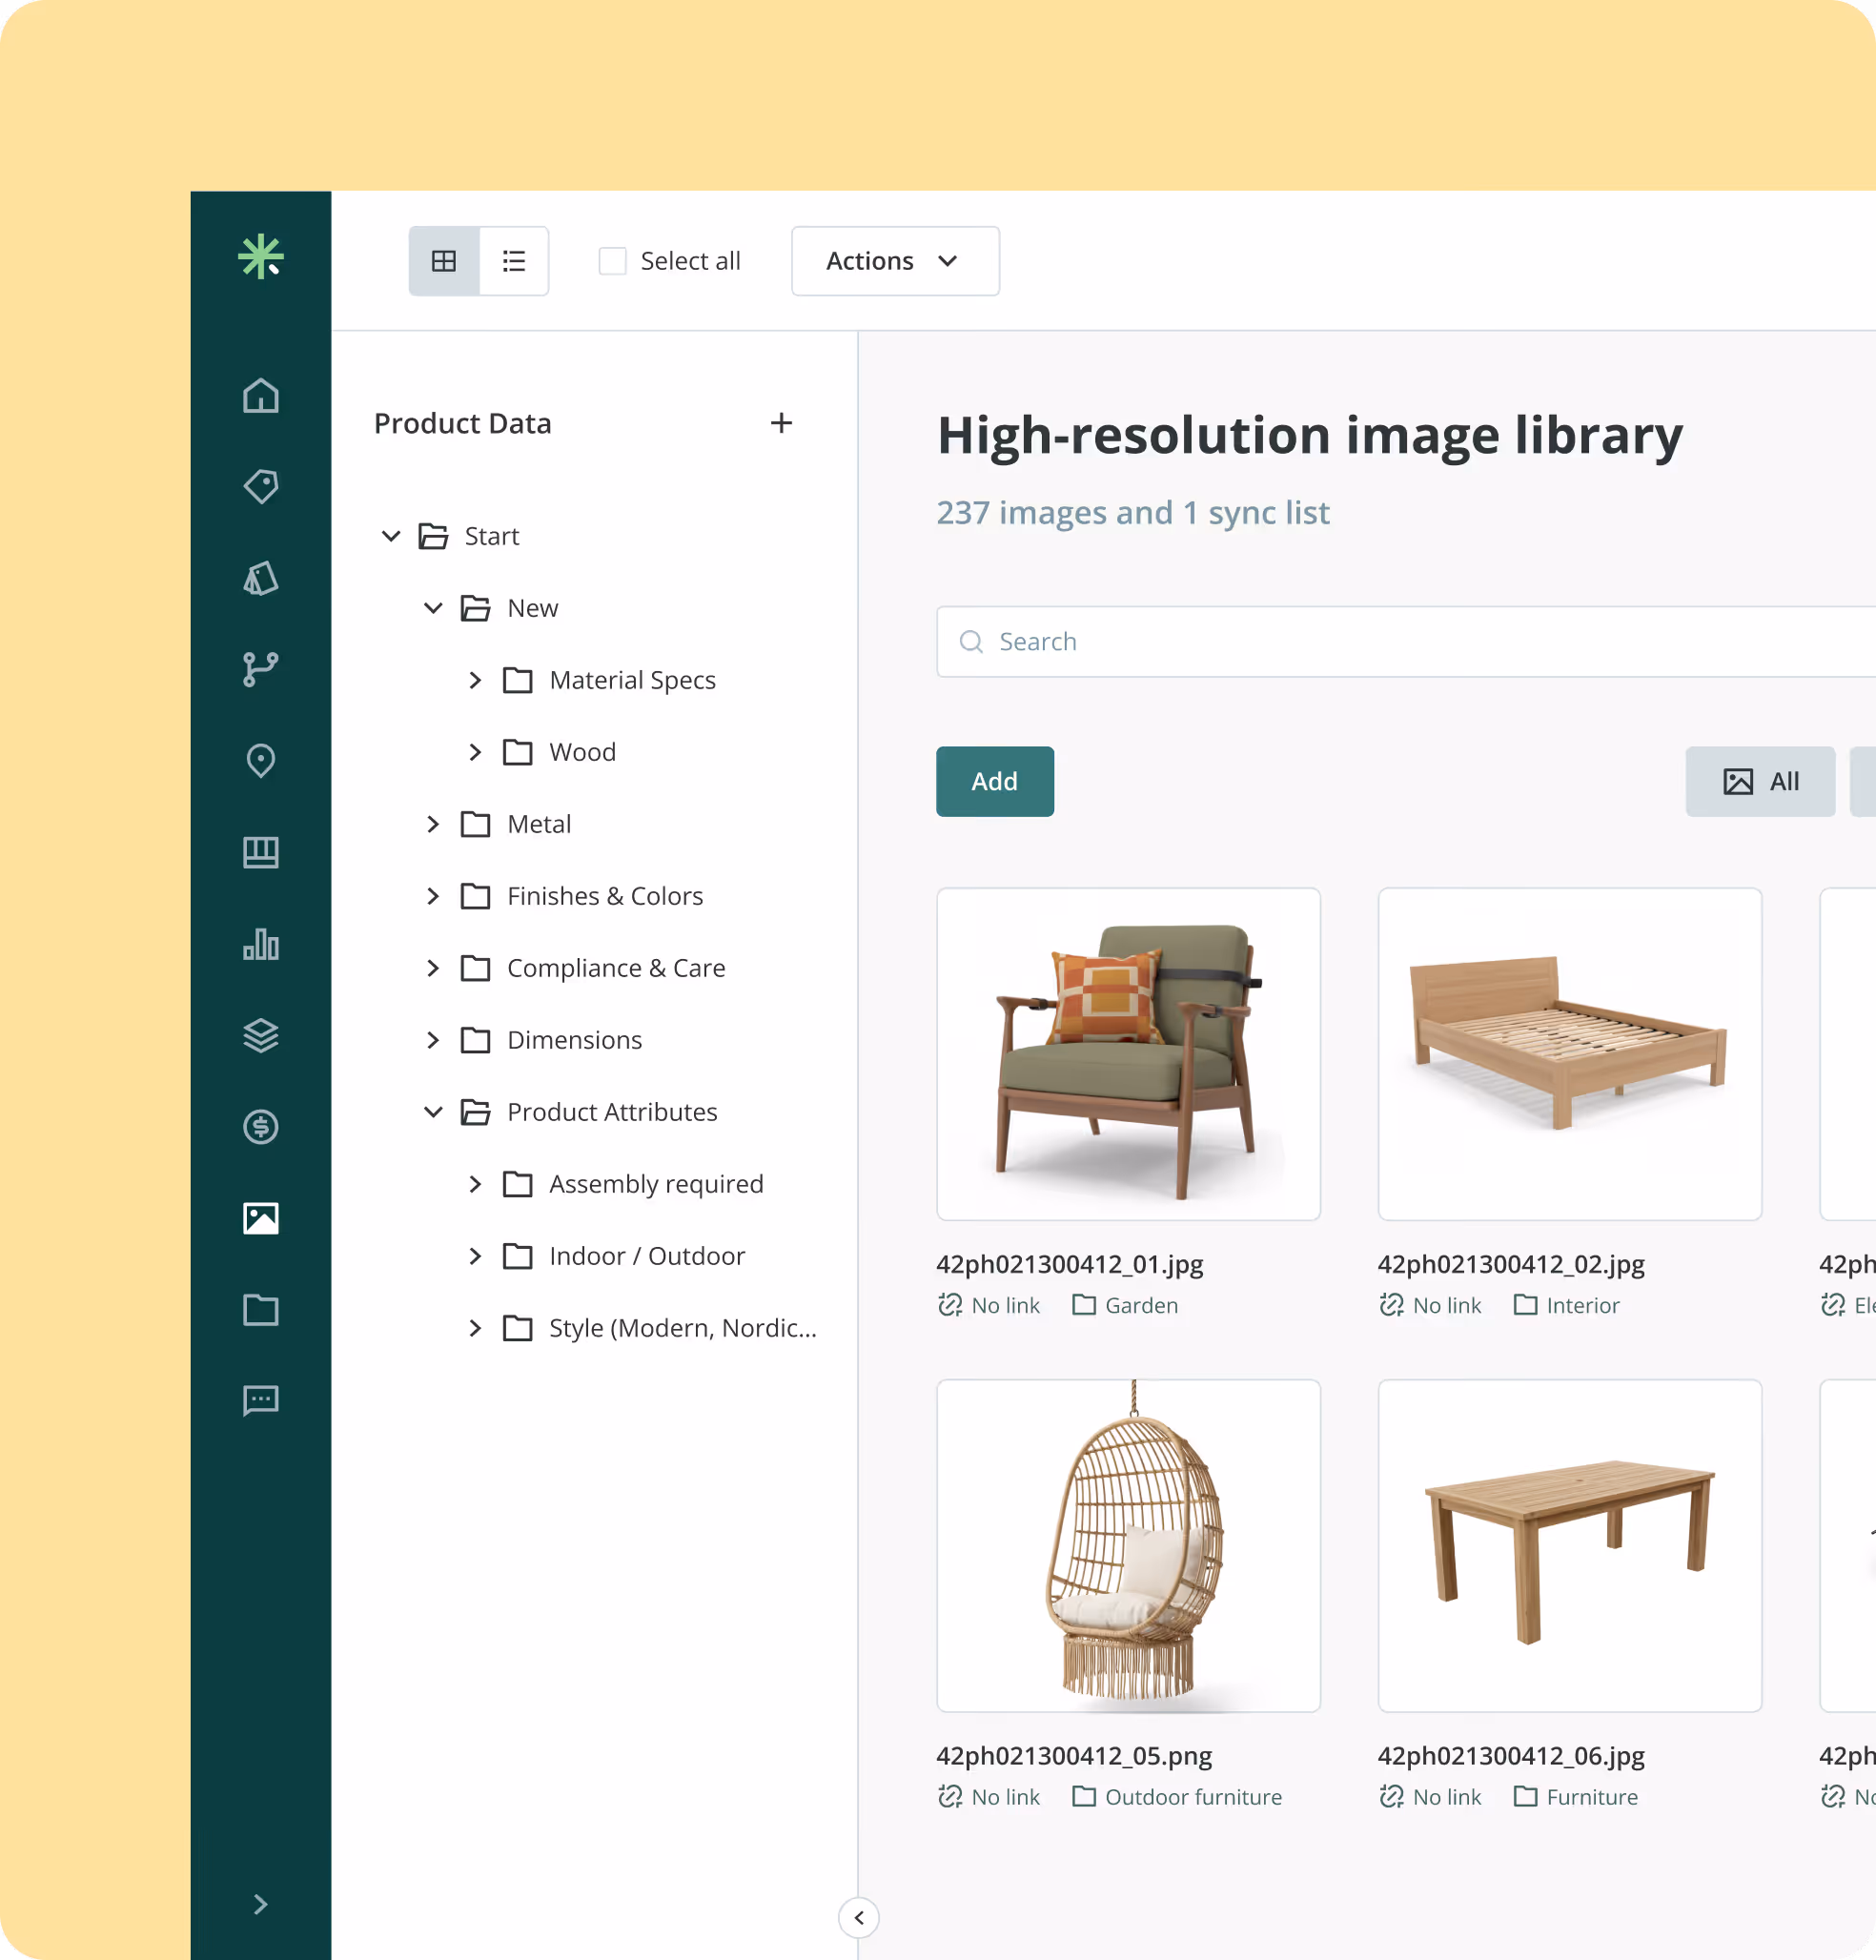
Task: Click the Add button
Action: 994,782
